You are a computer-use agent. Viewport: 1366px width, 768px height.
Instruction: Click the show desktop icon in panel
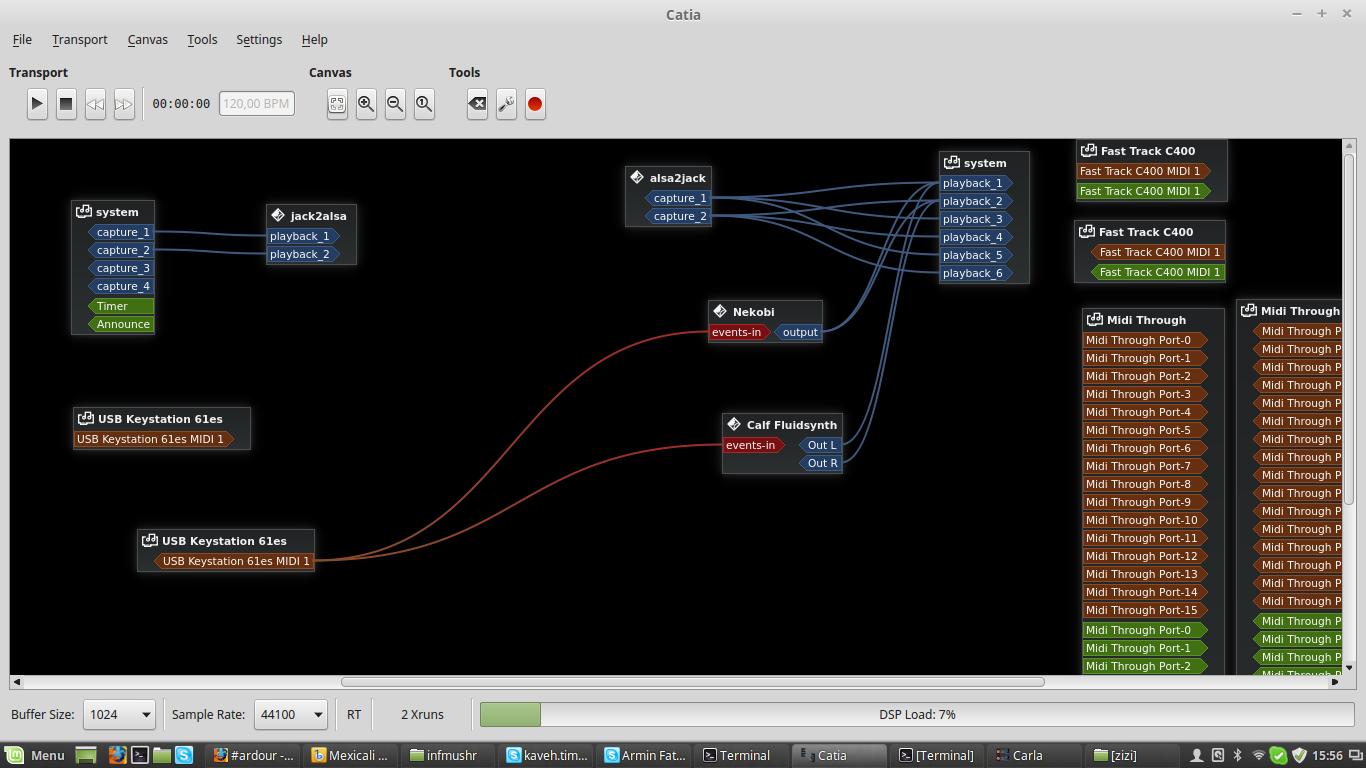pyautogui.click(x=86, y=755)
